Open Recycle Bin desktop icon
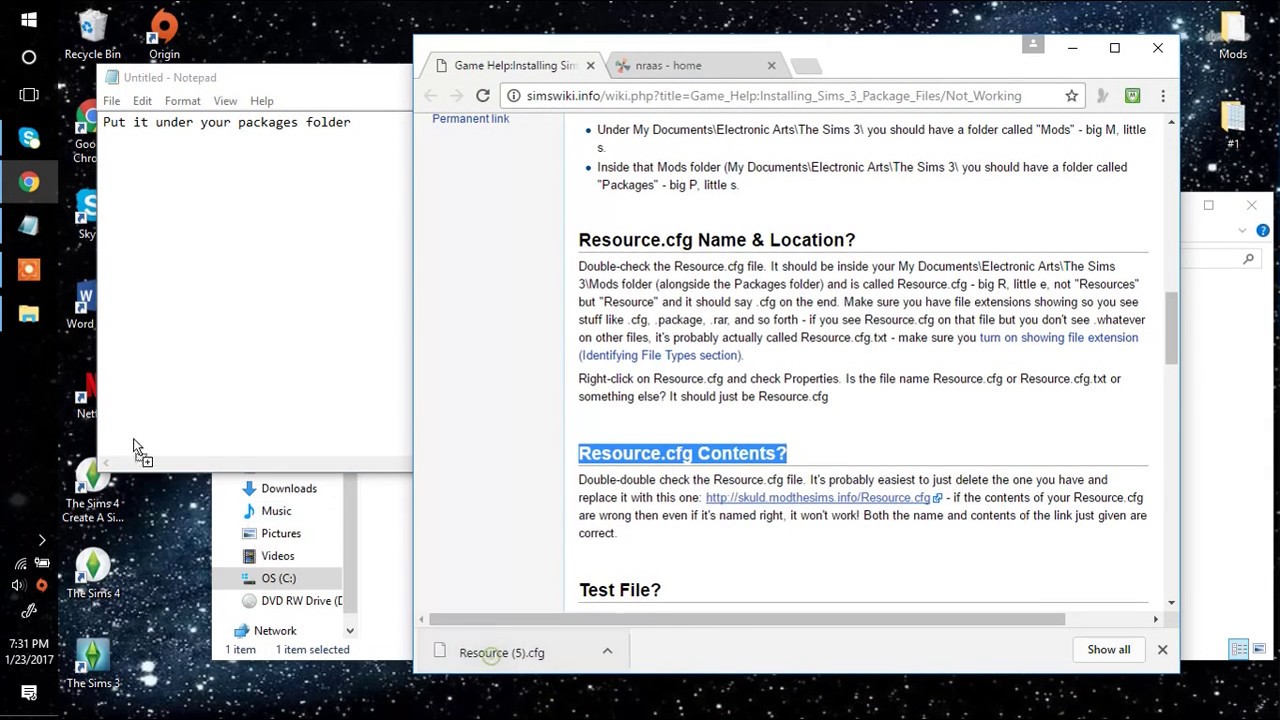1280x720 pixels. (x=92, y=35)
